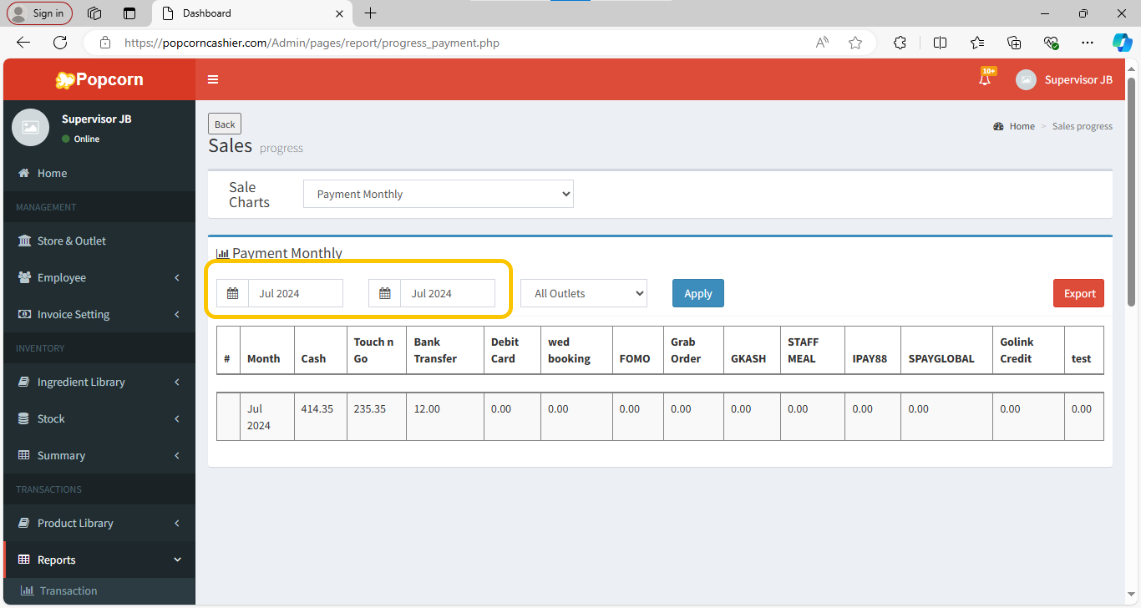Viewport: 1141px width, 608px height.
Task: Open browser extensions puzzle icon
Action: coord(900,43)
